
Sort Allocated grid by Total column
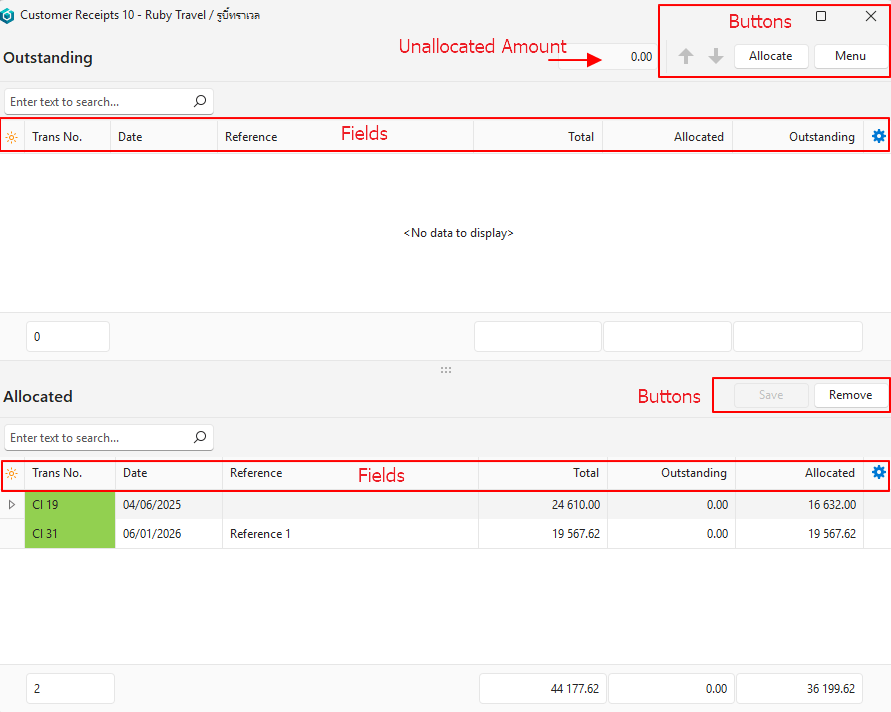[x=586, y=473]
